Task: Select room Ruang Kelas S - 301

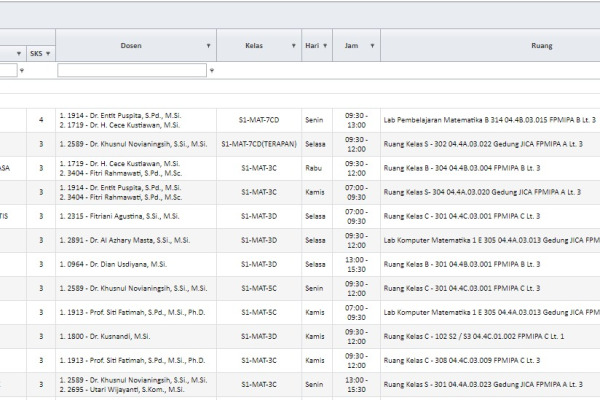Action: click(x=483, y=385)
